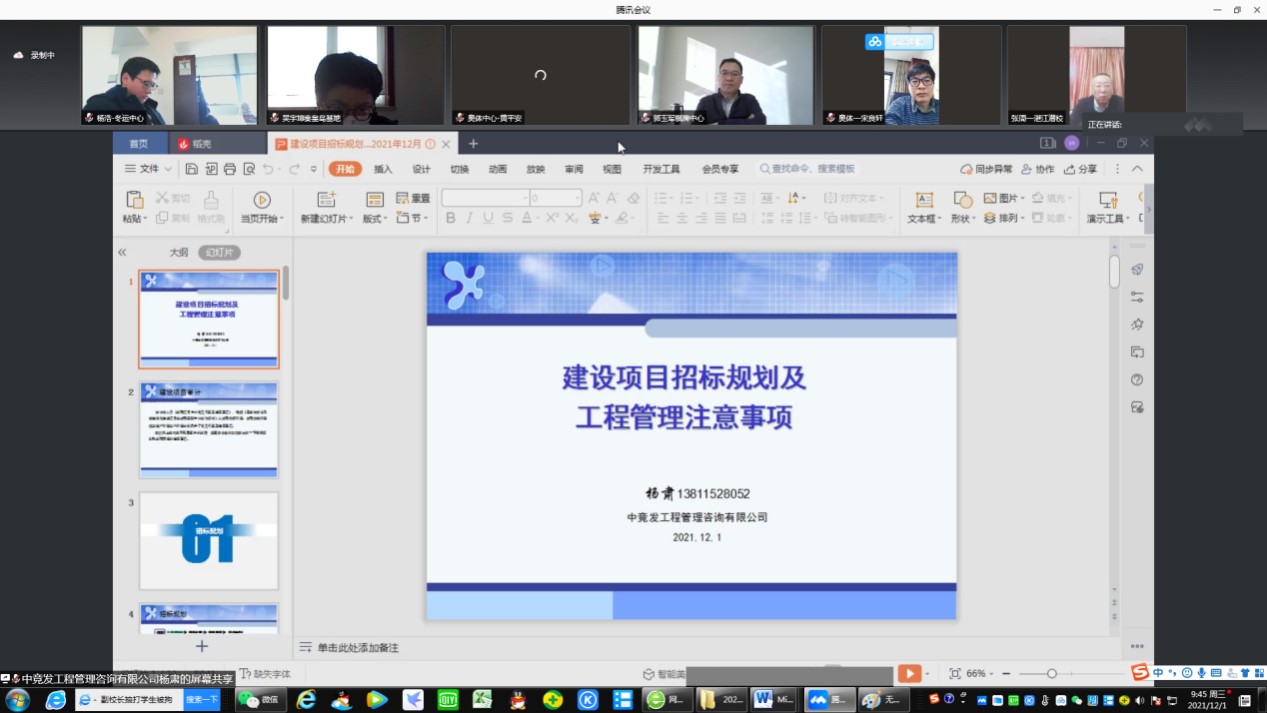Insert a text box (文本框)

[924, 201]
